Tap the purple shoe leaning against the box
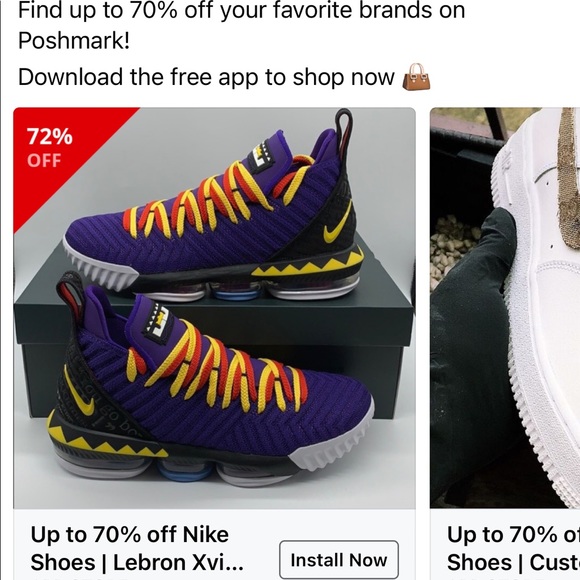This screenshot has width=580, height=580. (x=209, y=381)
